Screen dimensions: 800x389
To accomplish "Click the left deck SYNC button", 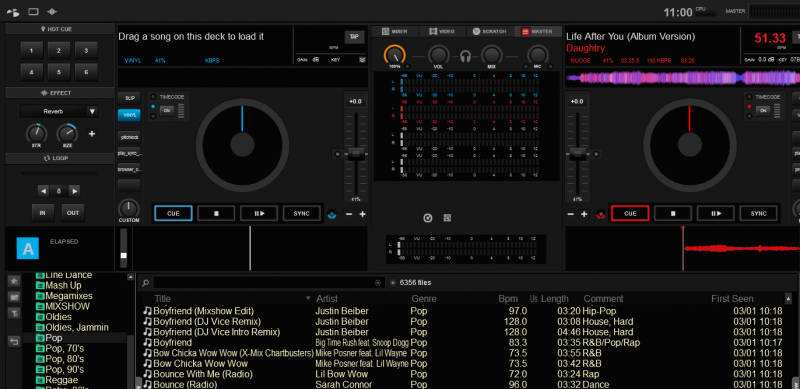I will pos(302,213).
